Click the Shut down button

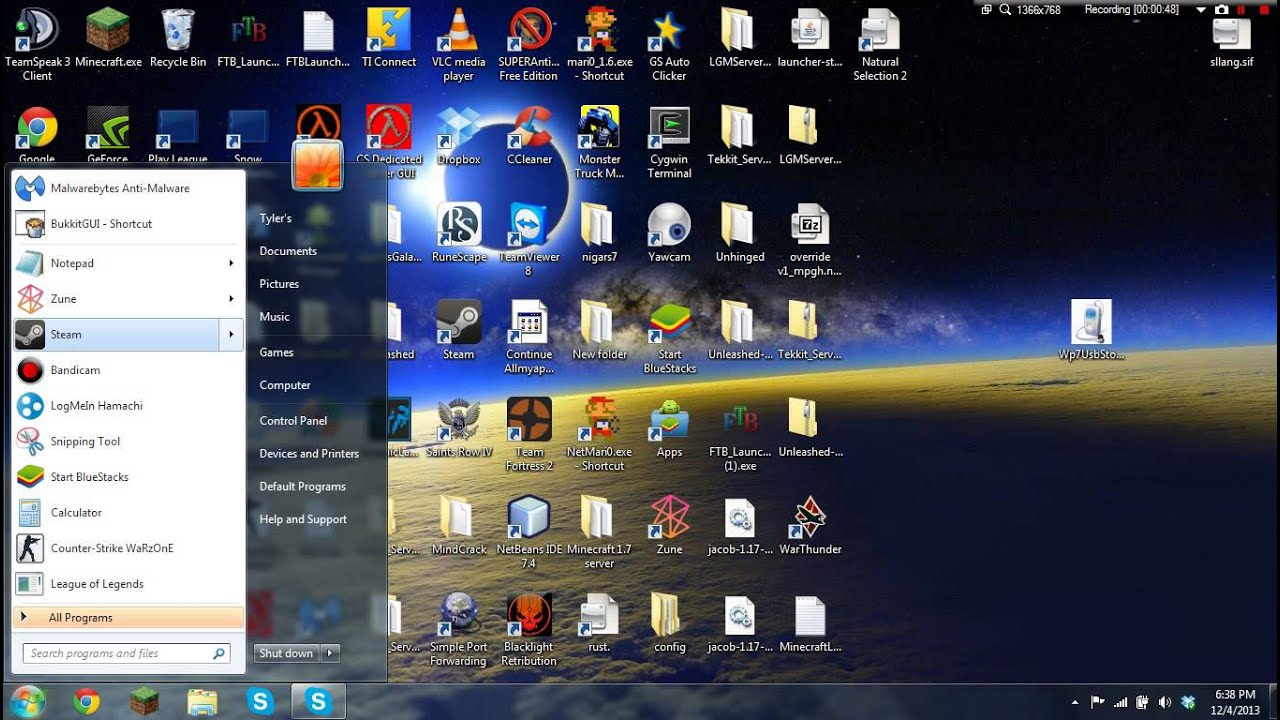pos(287,653)
